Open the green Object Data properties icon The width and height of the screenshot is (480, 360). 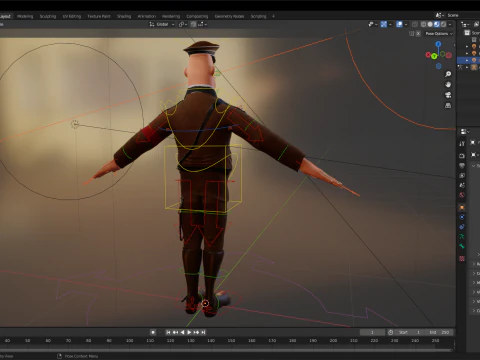click(462, 237)
